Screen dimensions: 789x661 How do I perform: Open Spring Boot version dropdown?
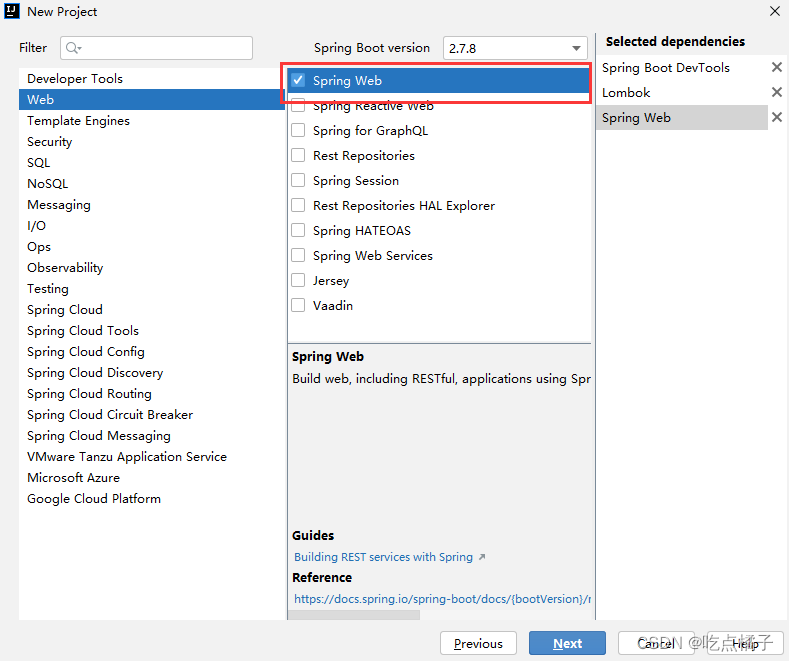tap(515, 48)
